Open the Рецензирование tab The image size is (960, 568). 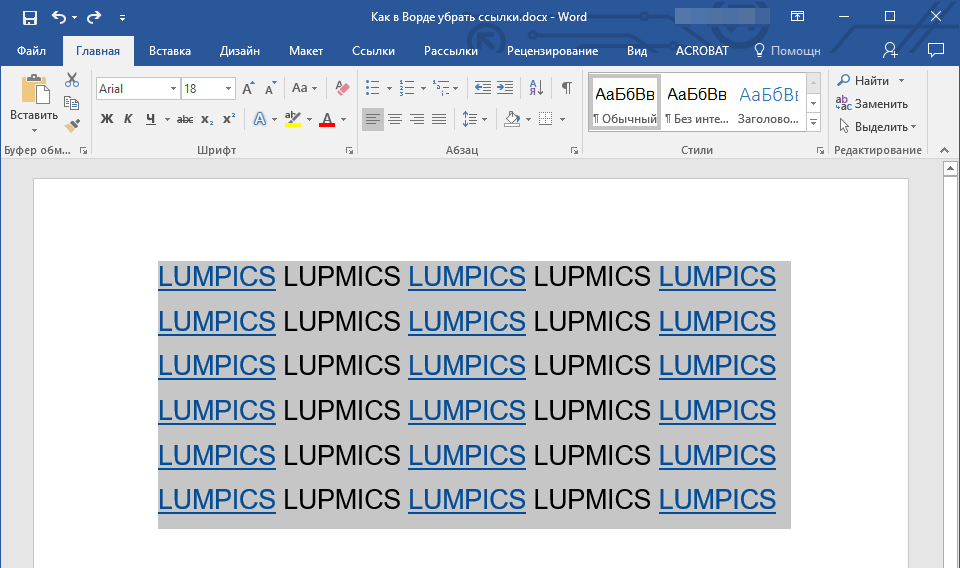click(x=552, y=51)
